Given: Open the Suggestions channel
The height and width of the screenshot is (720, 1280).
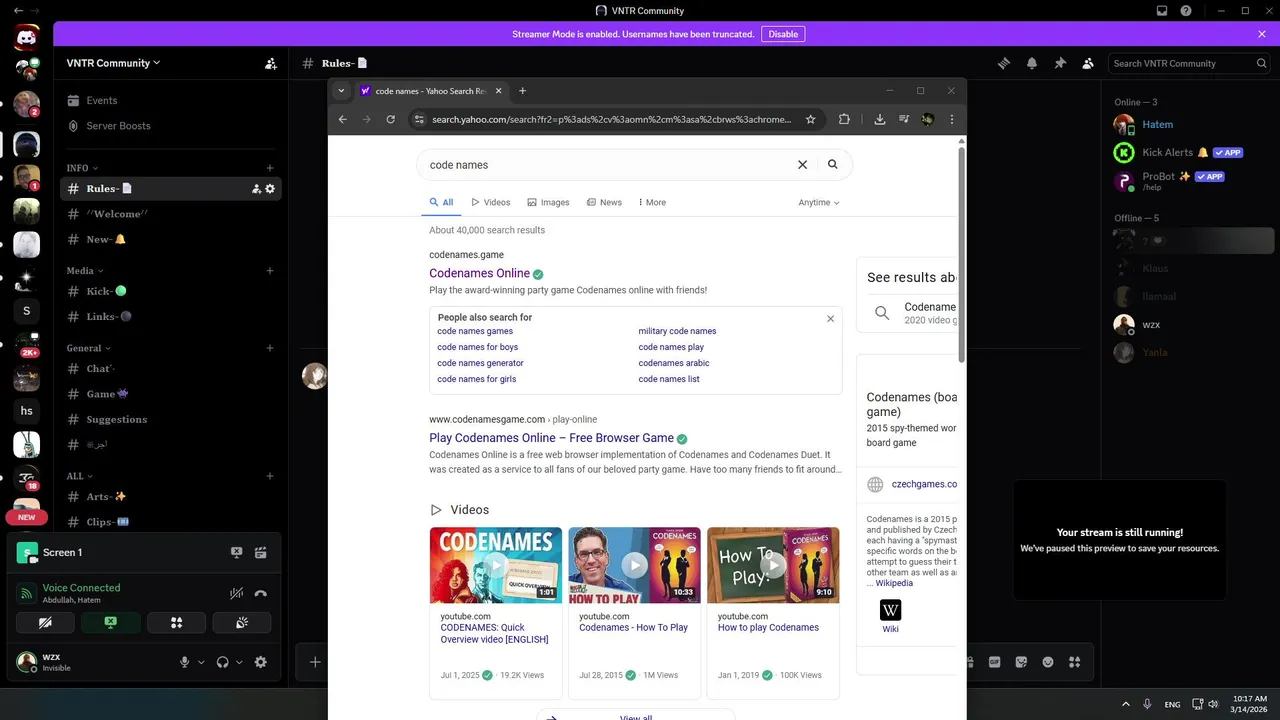Looking at the screenshot, I should [171, 420].
